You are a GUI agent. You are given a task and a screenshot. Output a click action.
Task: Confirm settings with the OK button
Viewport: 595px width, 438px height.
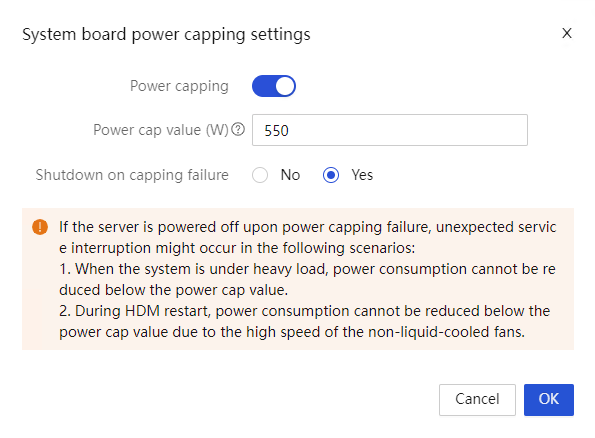[x=549, y=400]
